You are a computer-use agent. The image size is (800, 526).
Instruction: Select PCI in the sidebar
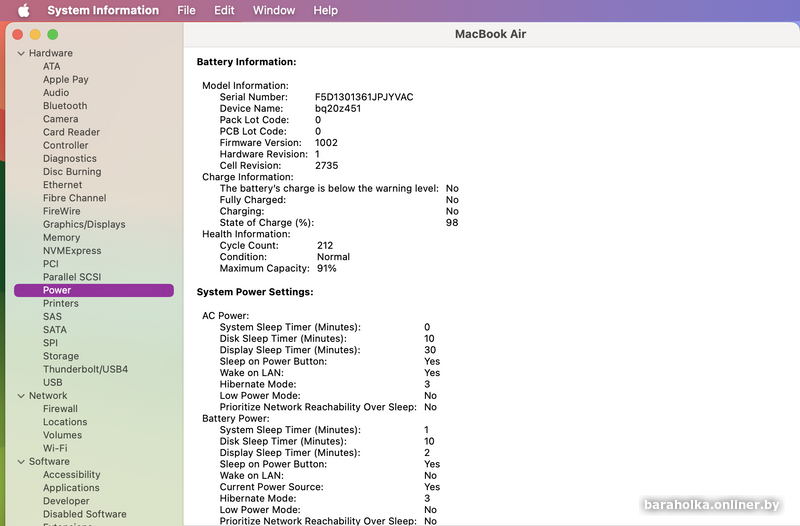[51, 264]
